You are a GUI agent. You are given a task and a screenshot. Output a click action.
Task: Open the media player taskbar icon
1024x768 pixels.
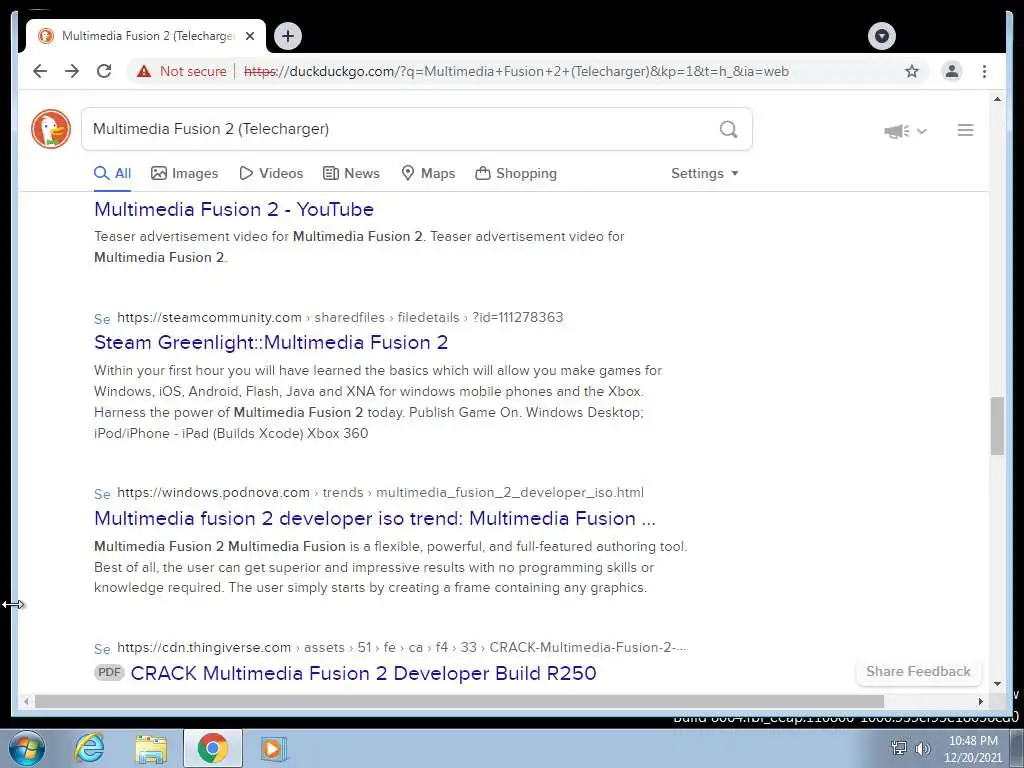(274, 748)
